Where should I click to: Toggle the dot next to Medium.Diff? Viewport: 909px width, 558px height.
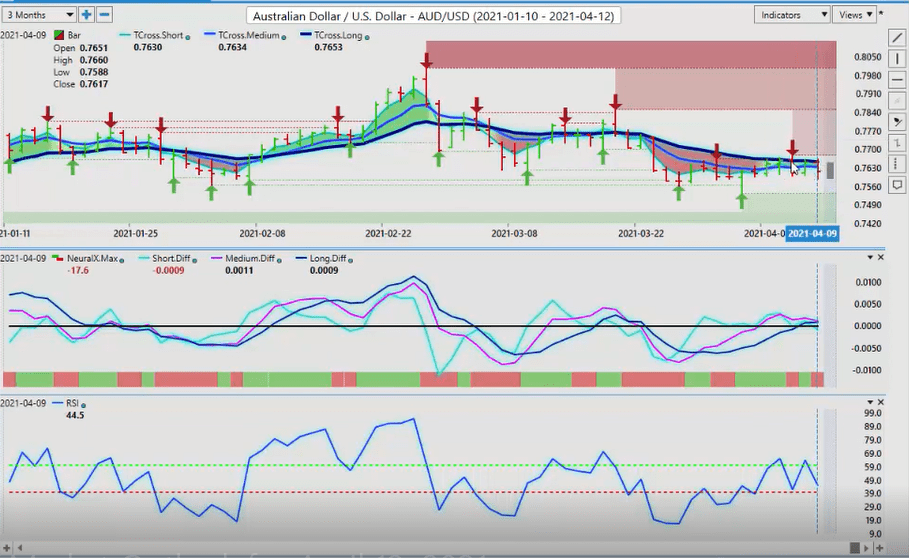click(x=279, y=260)
